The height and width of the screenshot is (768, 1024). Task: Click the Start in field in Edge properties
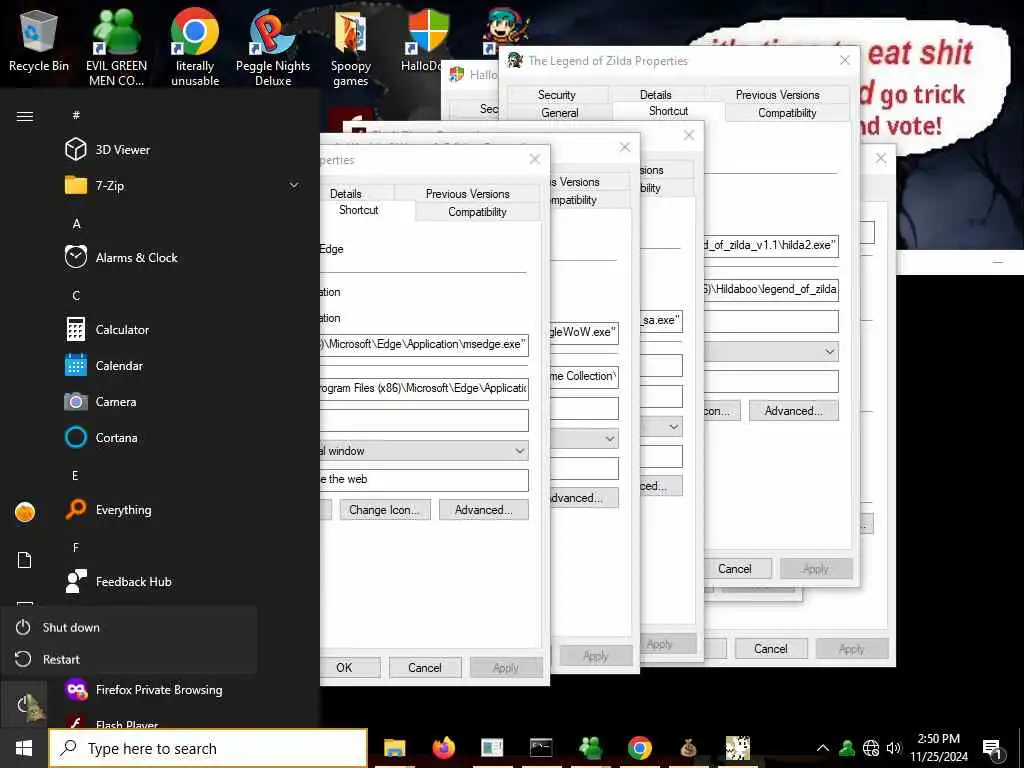424,389
